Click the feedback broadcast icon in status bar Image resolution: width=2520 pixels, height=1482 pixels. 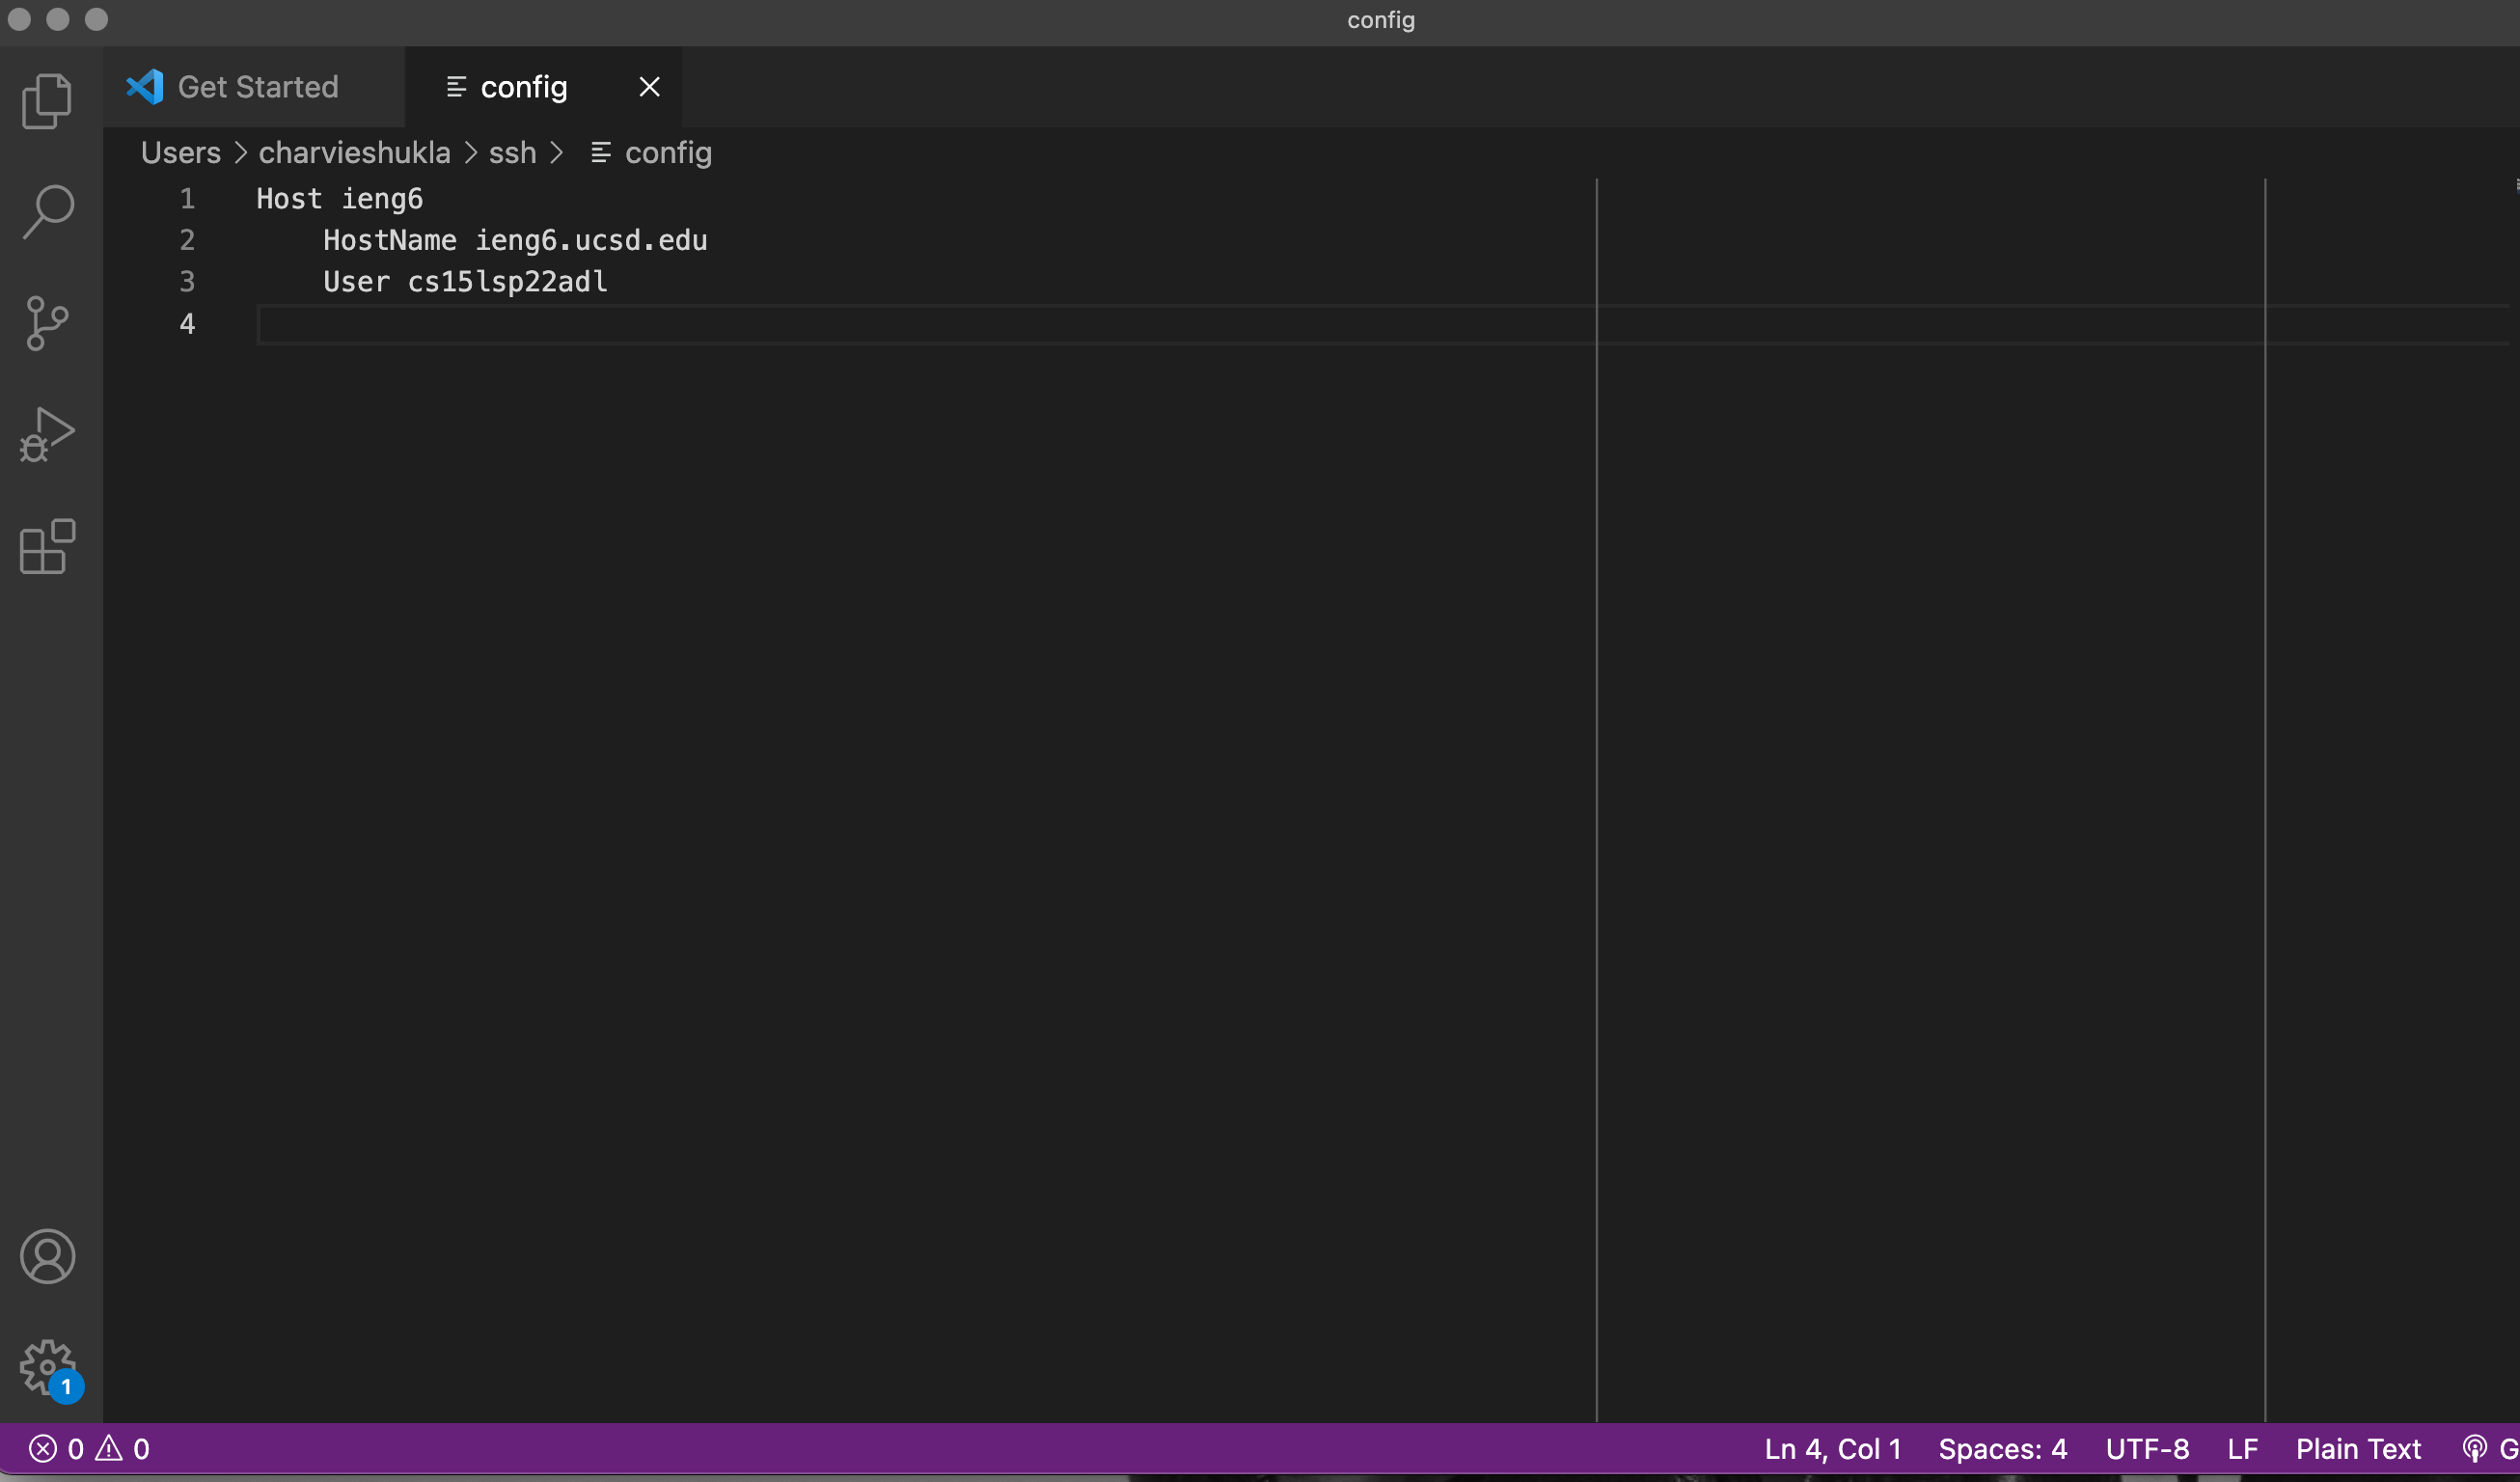coord(2474,1448)
